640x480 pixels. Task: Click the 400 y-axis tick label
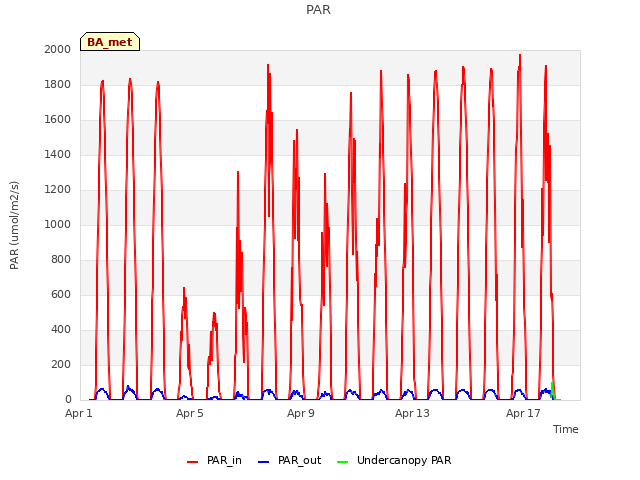coord(61,329)
